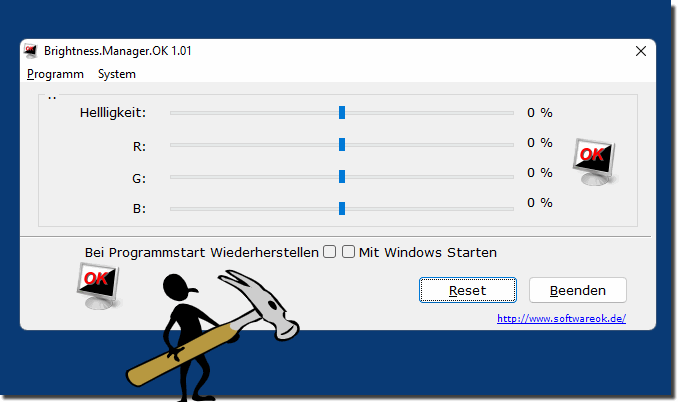Open the softwareok.de website link

[561, 319]
